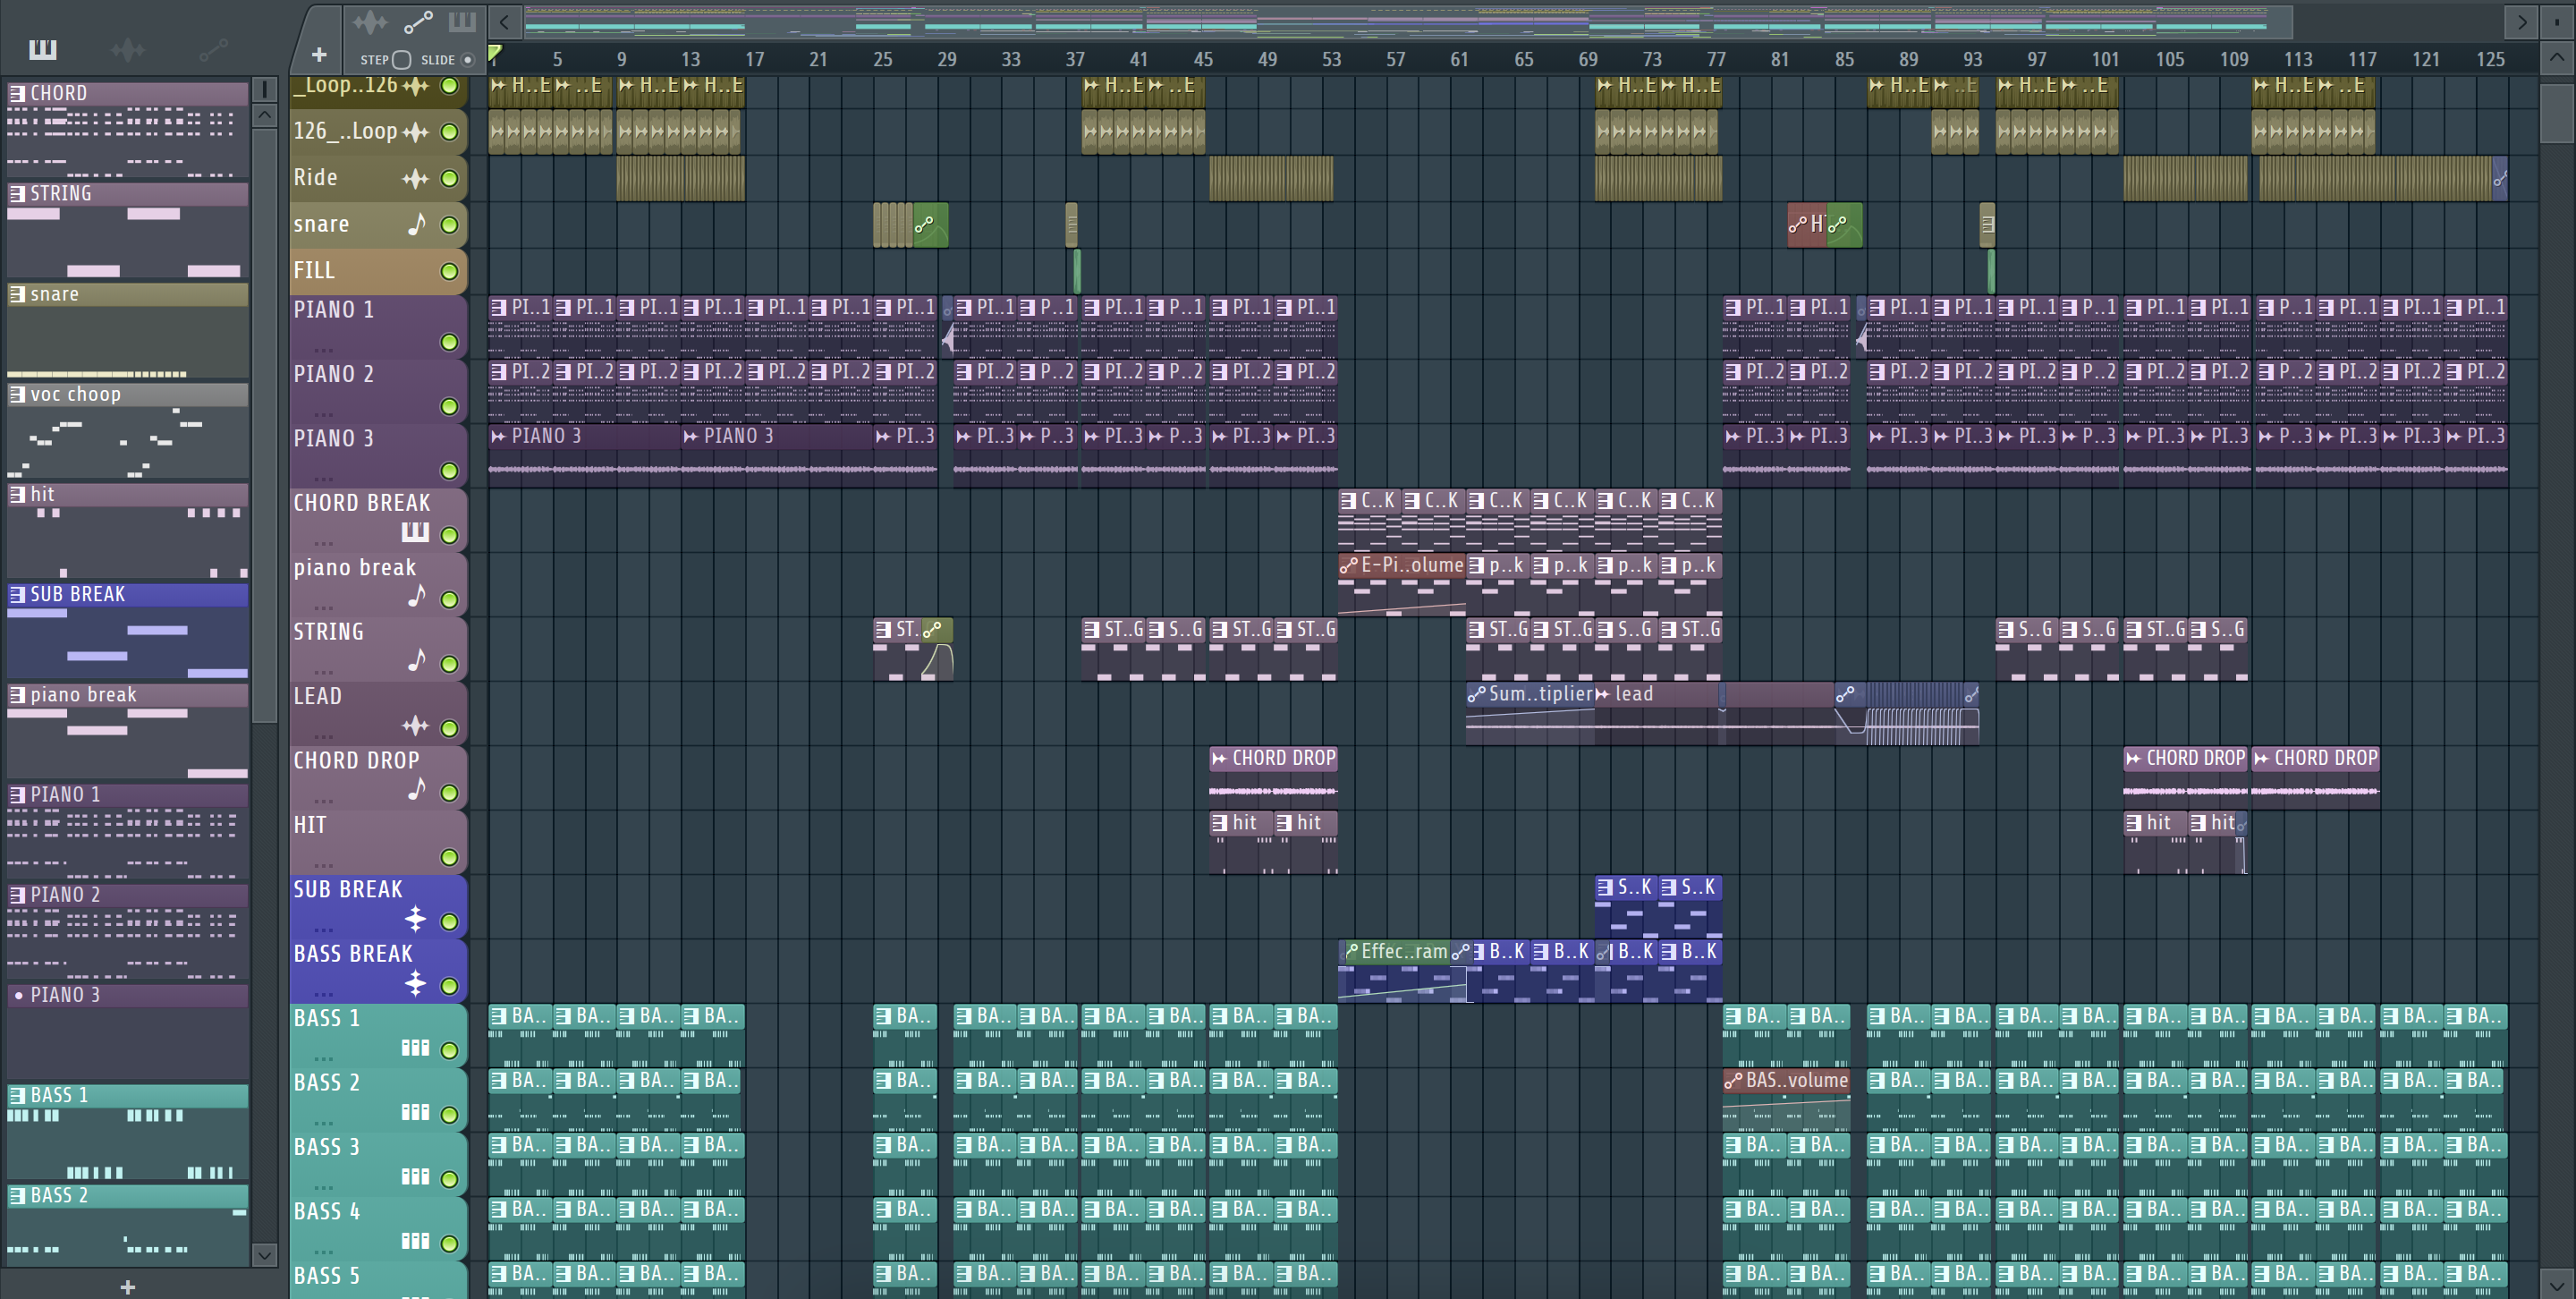Enable the STEP checkbox
This screenshot has height=1299, width=2576.
coord(401,60)
